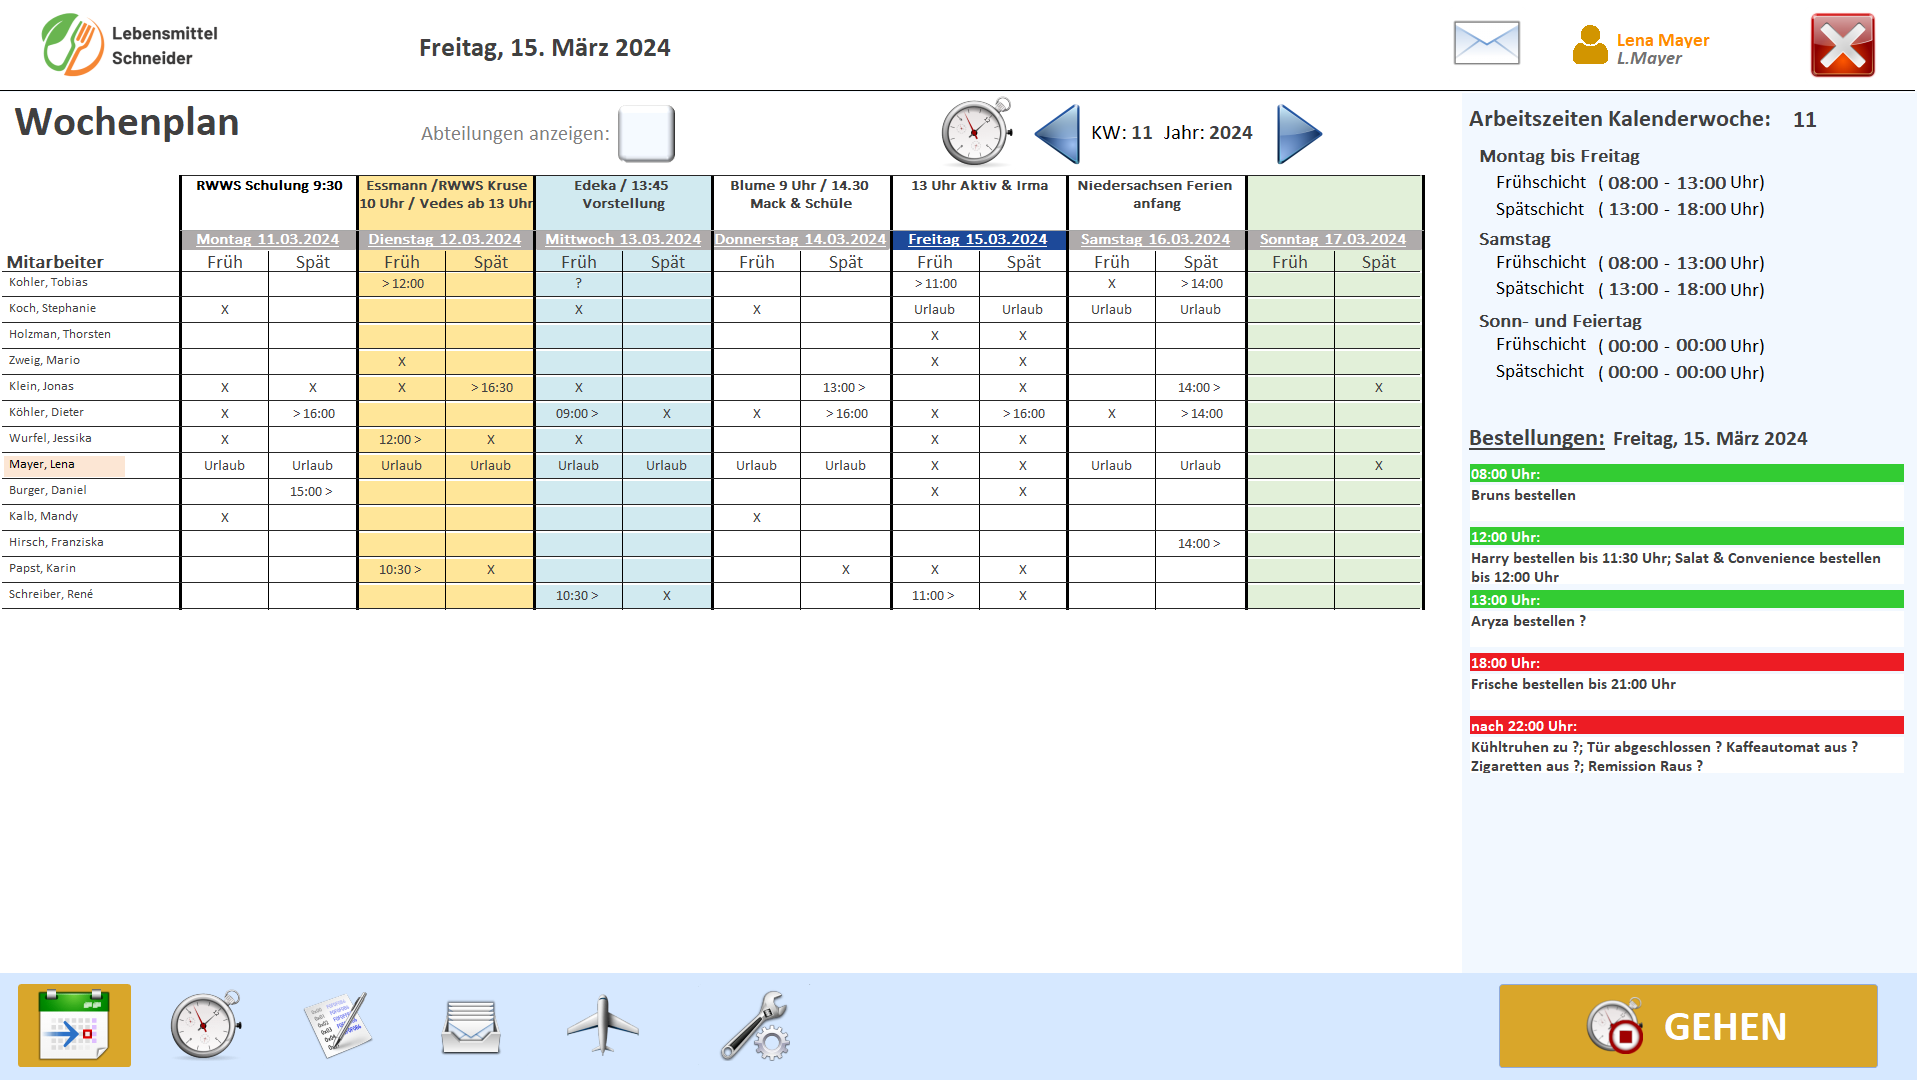
Task: Click the Sonntag 17.03.2024 day header
Action: coord(1332,239)
